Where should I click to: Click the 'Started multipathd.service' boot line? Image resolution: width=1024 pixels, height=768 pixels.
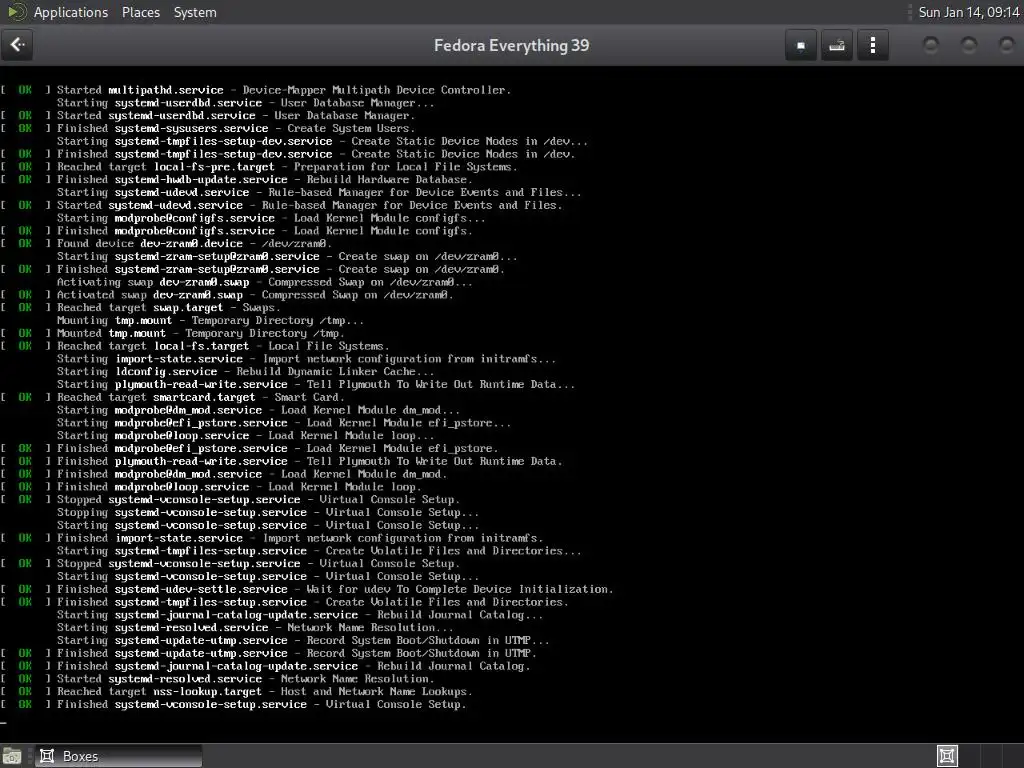(x=256, y=90)
